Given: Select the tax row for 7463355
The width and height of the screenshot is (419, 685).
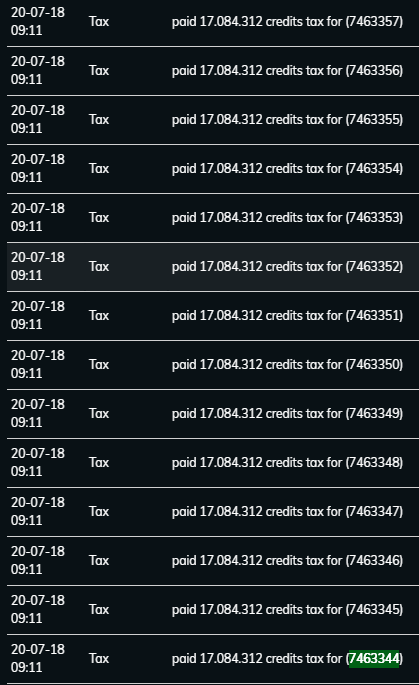Looking at the screenshot, I should tap(213, 120).
